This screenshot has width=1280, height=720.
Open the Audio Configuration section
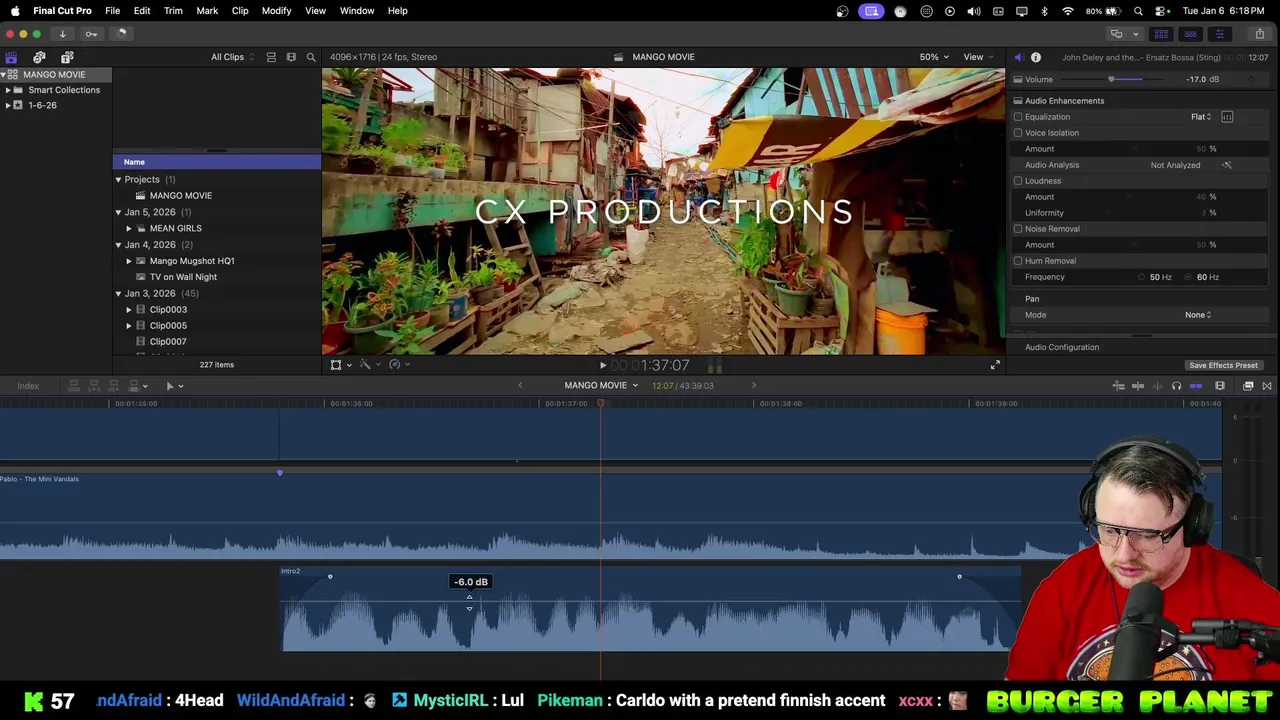tap(1062, 347)
